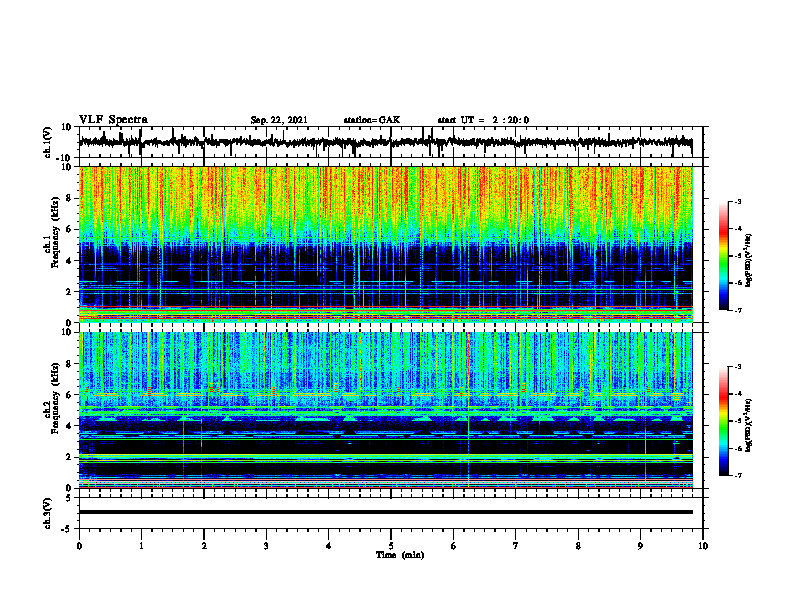792x612 pixels.
Task: Click the "Time (min)" x-axis label
Action: coord(400,555)
